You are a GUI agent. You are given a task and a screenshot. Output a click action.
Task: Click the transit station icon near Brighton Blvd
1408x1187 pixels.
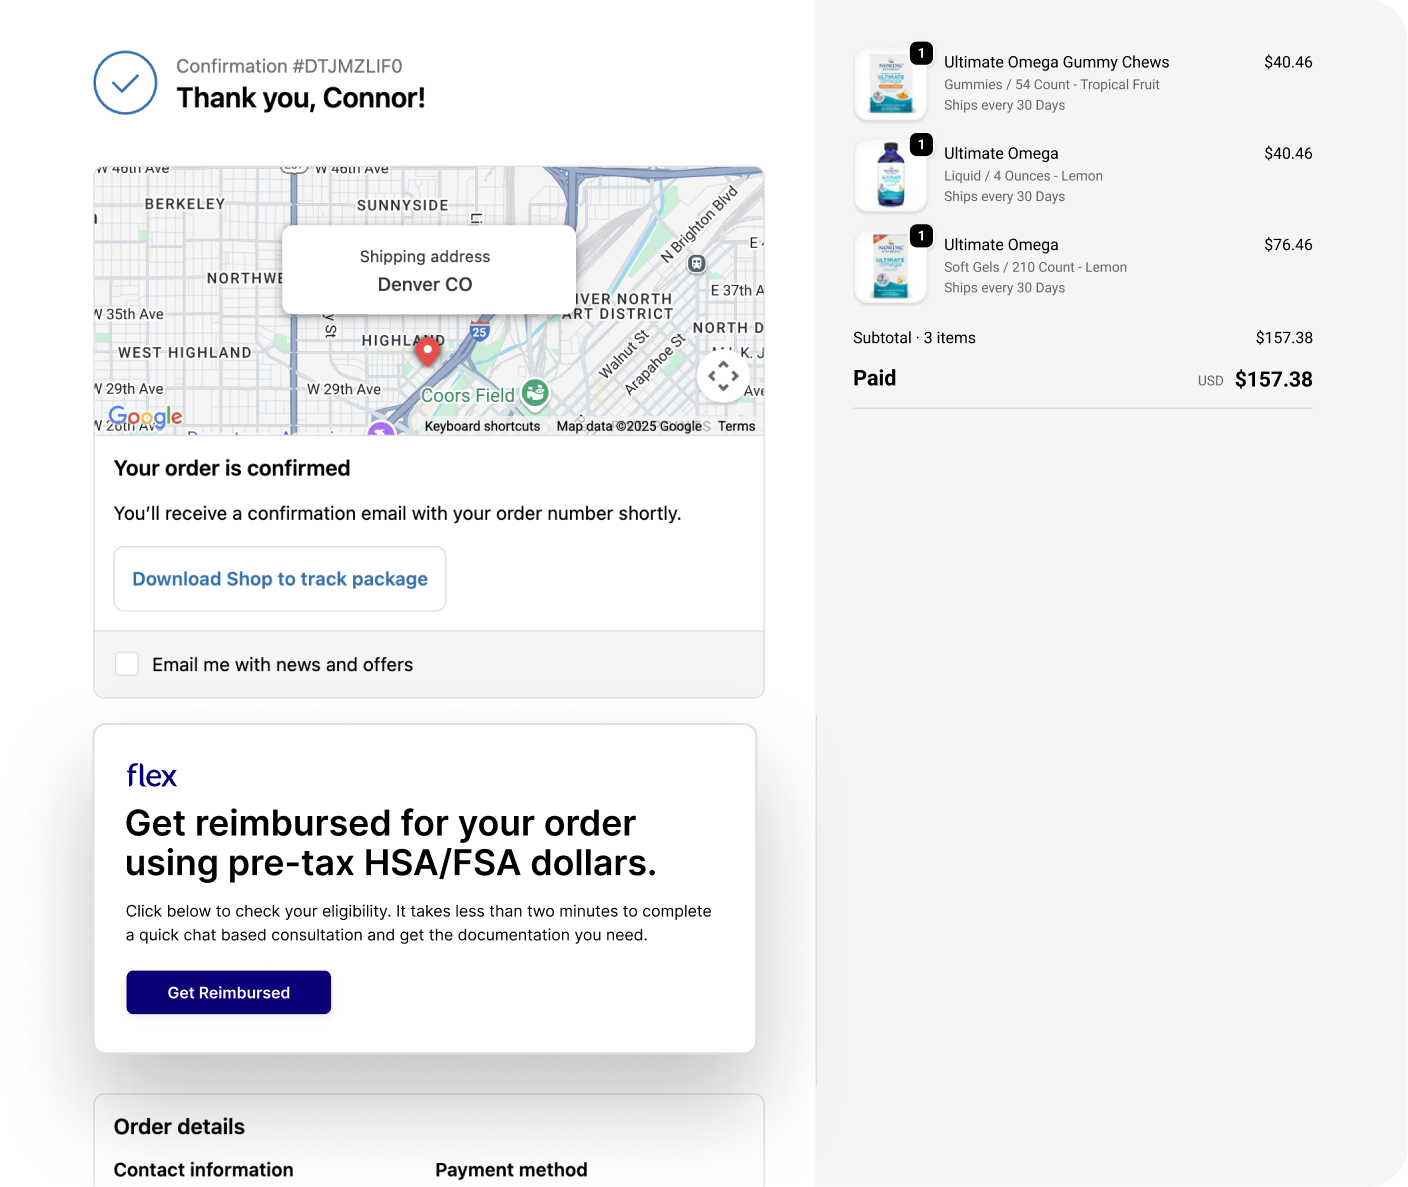[x=697, y=264]
